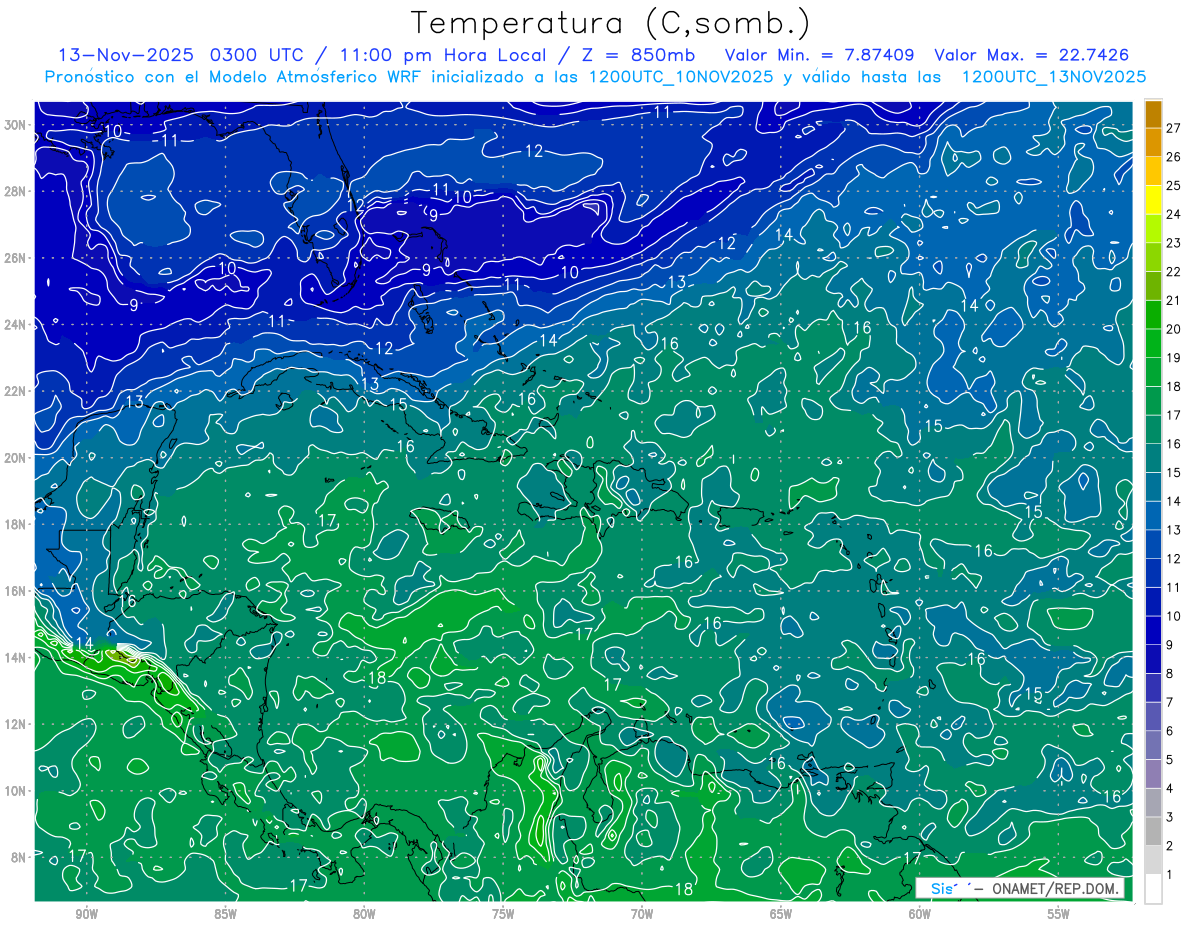
Task: Click the 80W longitude axis label
Action: [x=365, y=914]
